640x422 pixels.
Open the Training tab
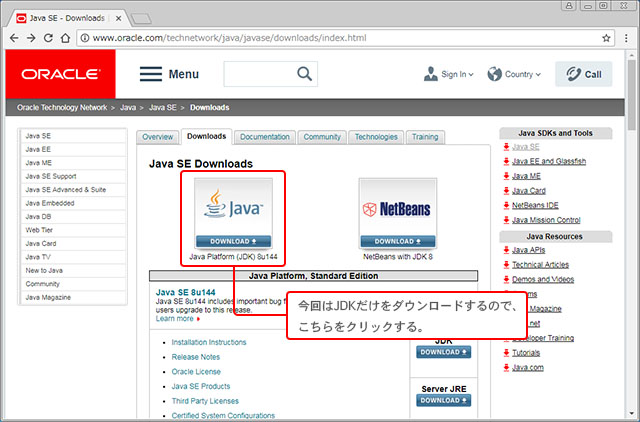click(425, 137)
